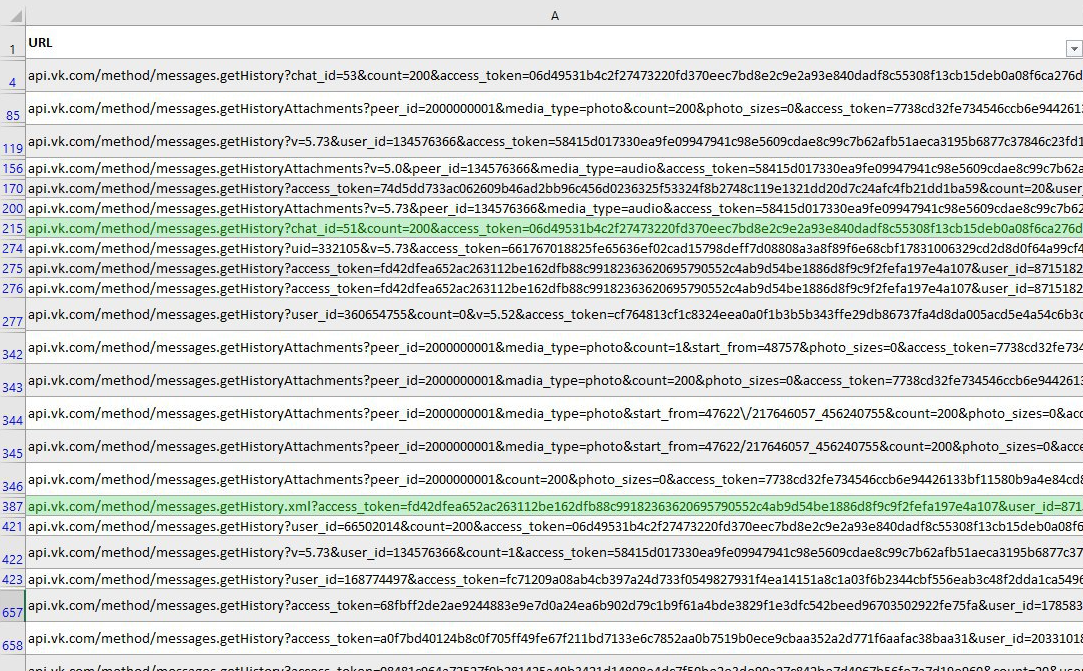Click the row 119 URL cell
Screen dimensions: 1083x671
click(555, 142)
